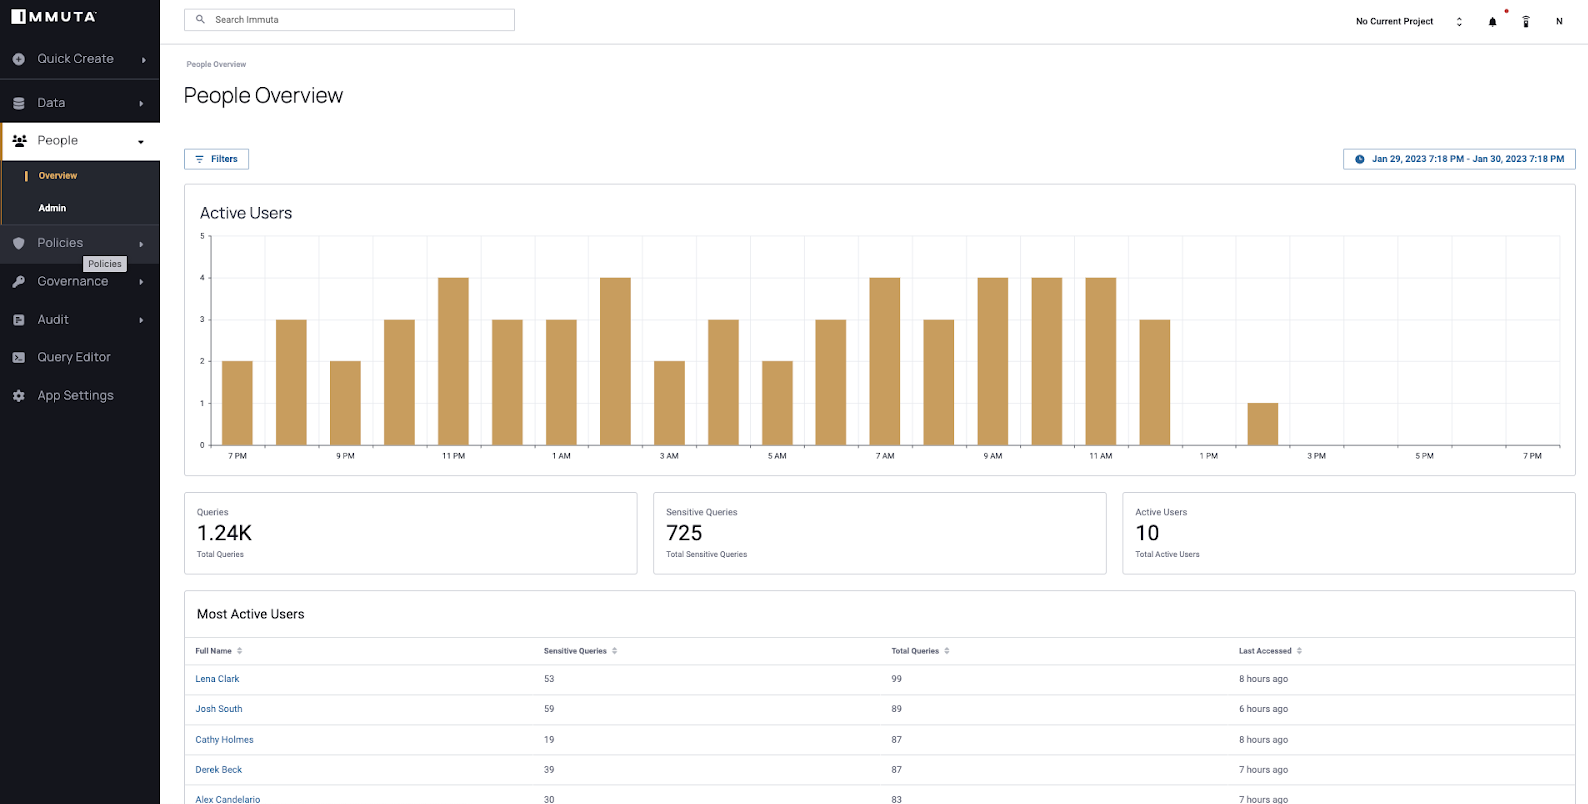Open Lena Clark user link
The width and height of the screenshot is (1588, 804).
point(217,679)
